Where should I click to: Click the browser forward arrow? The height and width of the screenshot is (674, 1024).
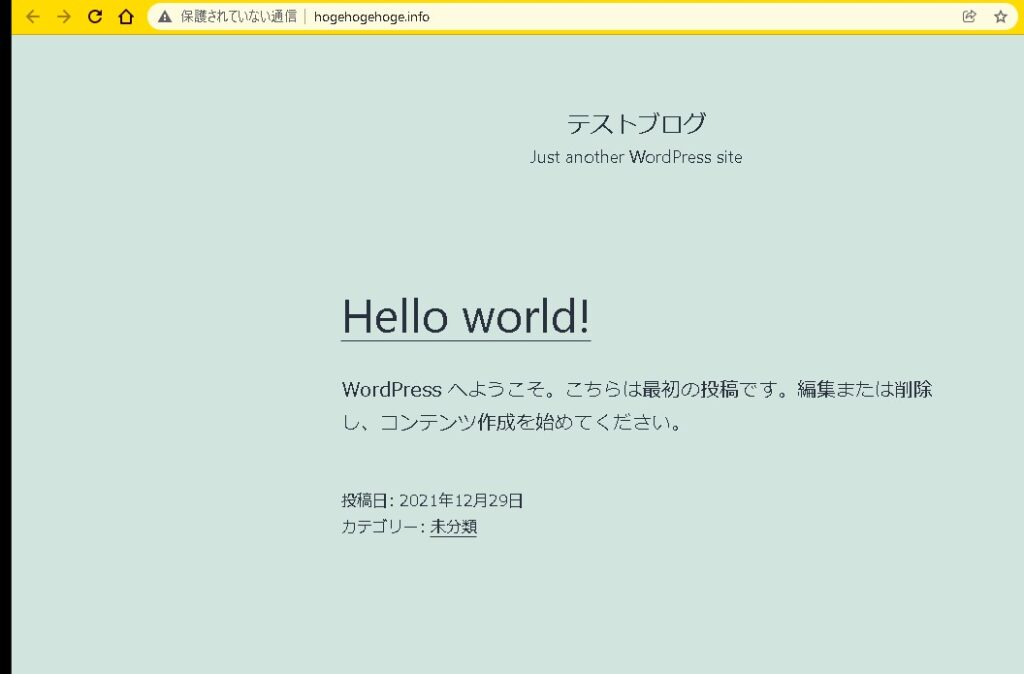64,17
